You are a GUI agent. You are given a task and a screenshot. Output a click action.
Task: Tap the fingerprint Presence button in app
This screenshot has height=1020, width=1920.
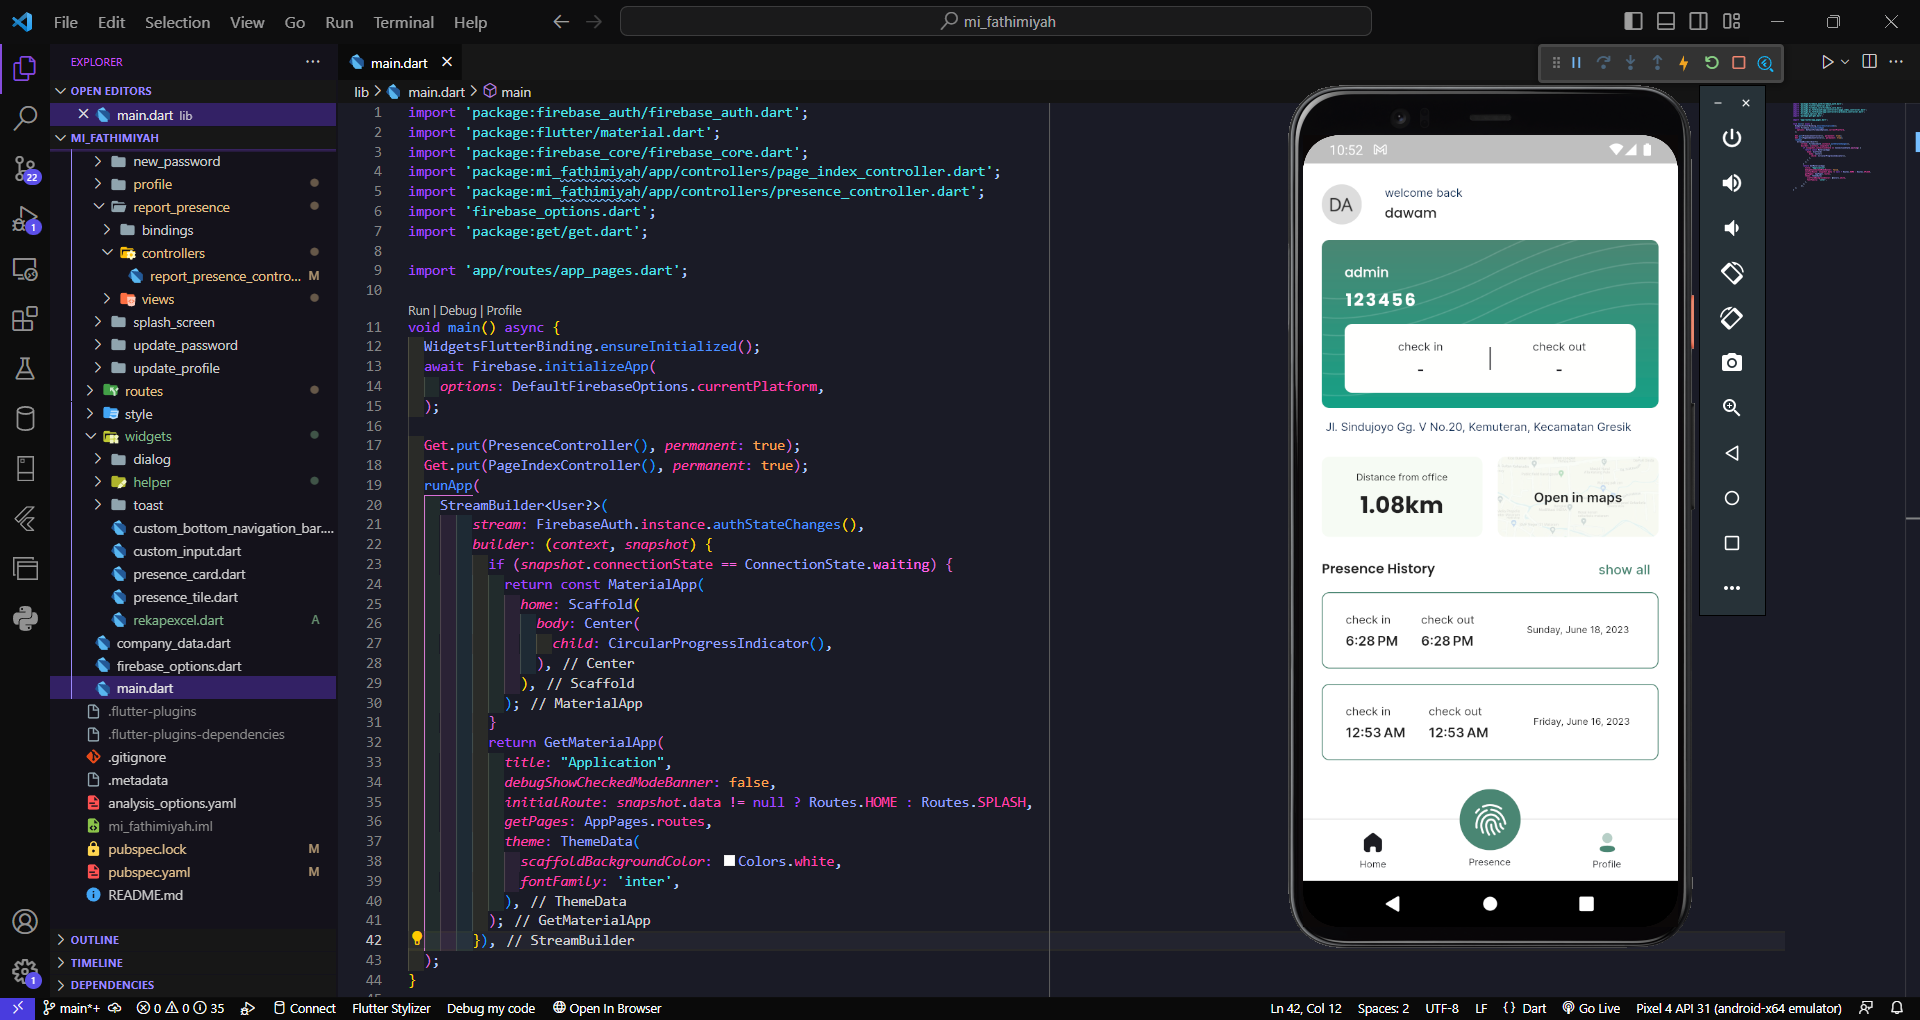[1489, 821]
